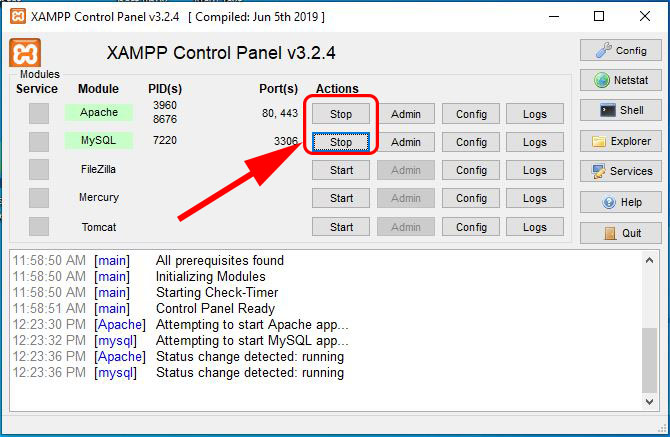The width and height of the screenshot is (670, 437).
Task: Click the large orange XAMPP logo
Action: coord(25,53)
